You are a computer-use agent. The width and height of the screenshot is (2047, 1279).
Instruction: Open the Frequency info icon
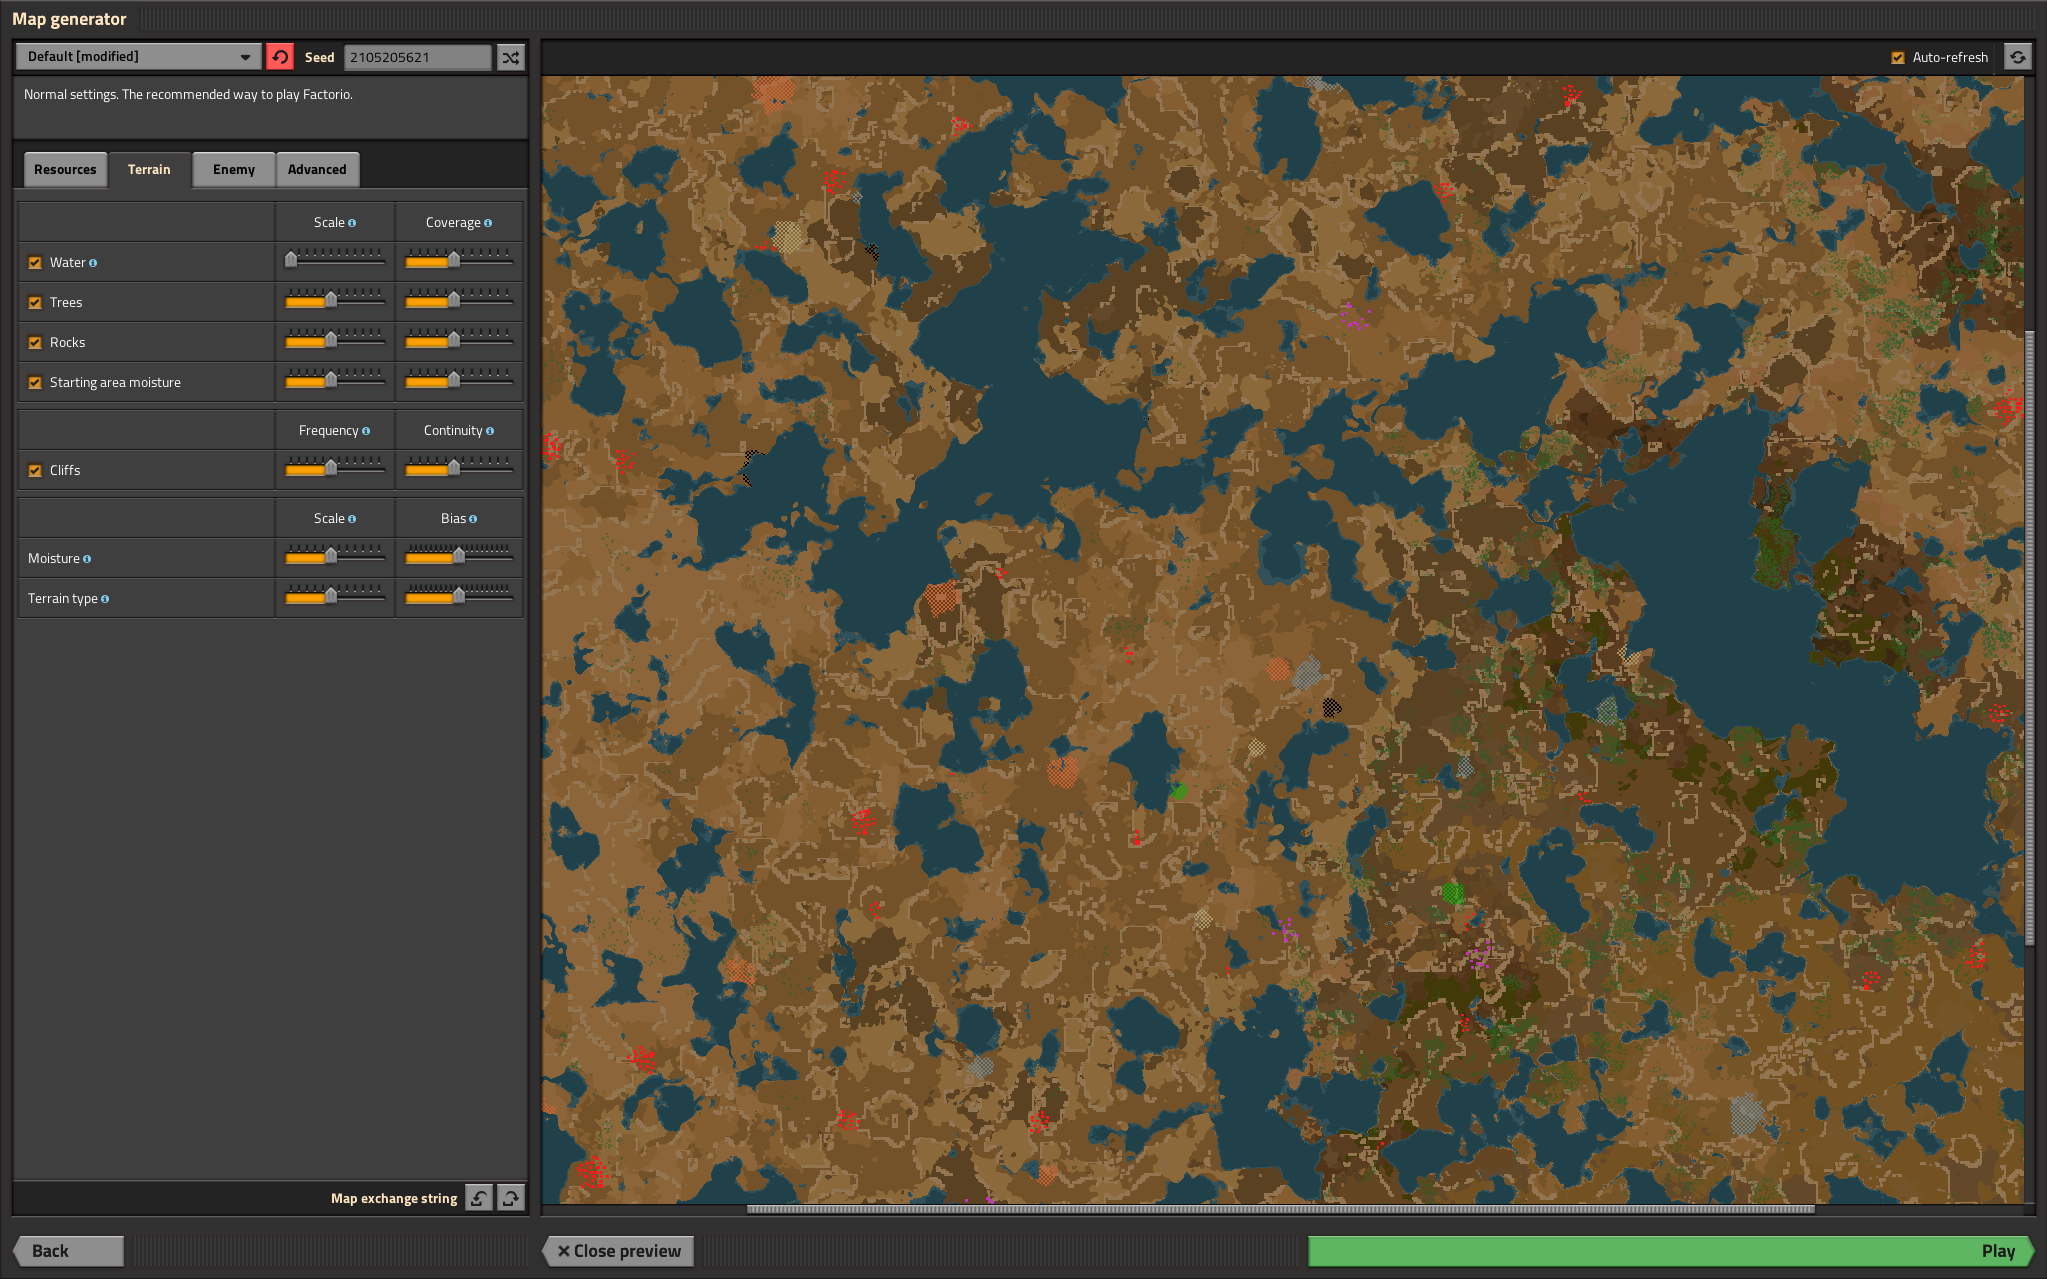[366, 431]
